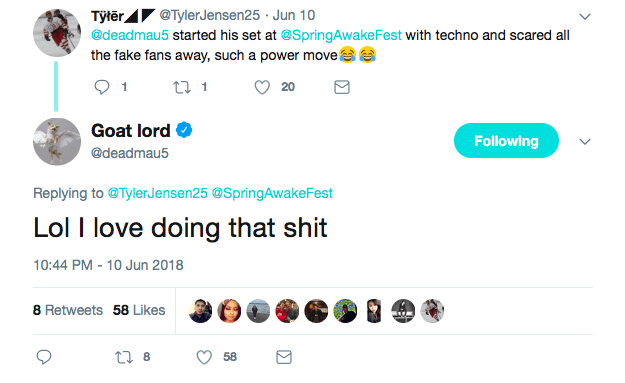View the 8 Retweets list
Viewport: 625px width, 383px height.
coord(68,310)
